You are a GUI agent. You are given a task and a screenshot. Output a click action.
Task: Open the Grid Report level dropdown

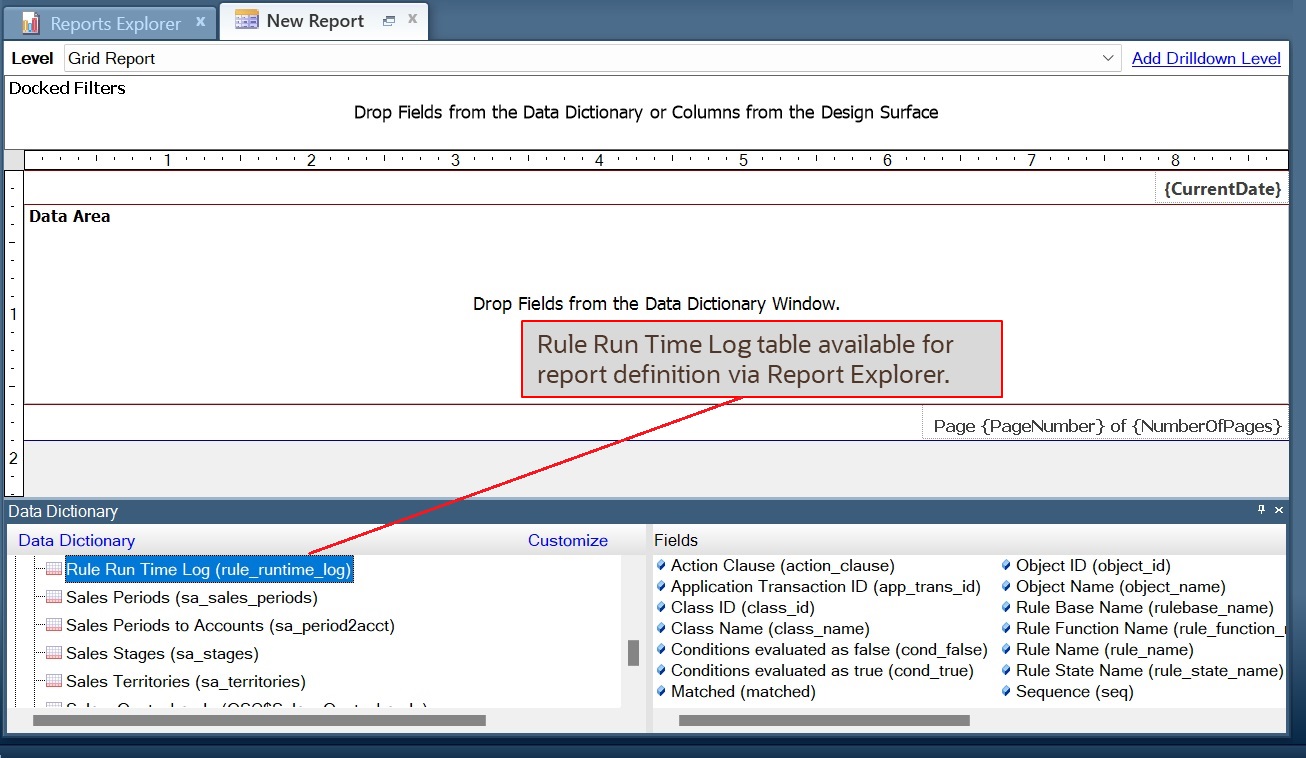coord(1108,58)
